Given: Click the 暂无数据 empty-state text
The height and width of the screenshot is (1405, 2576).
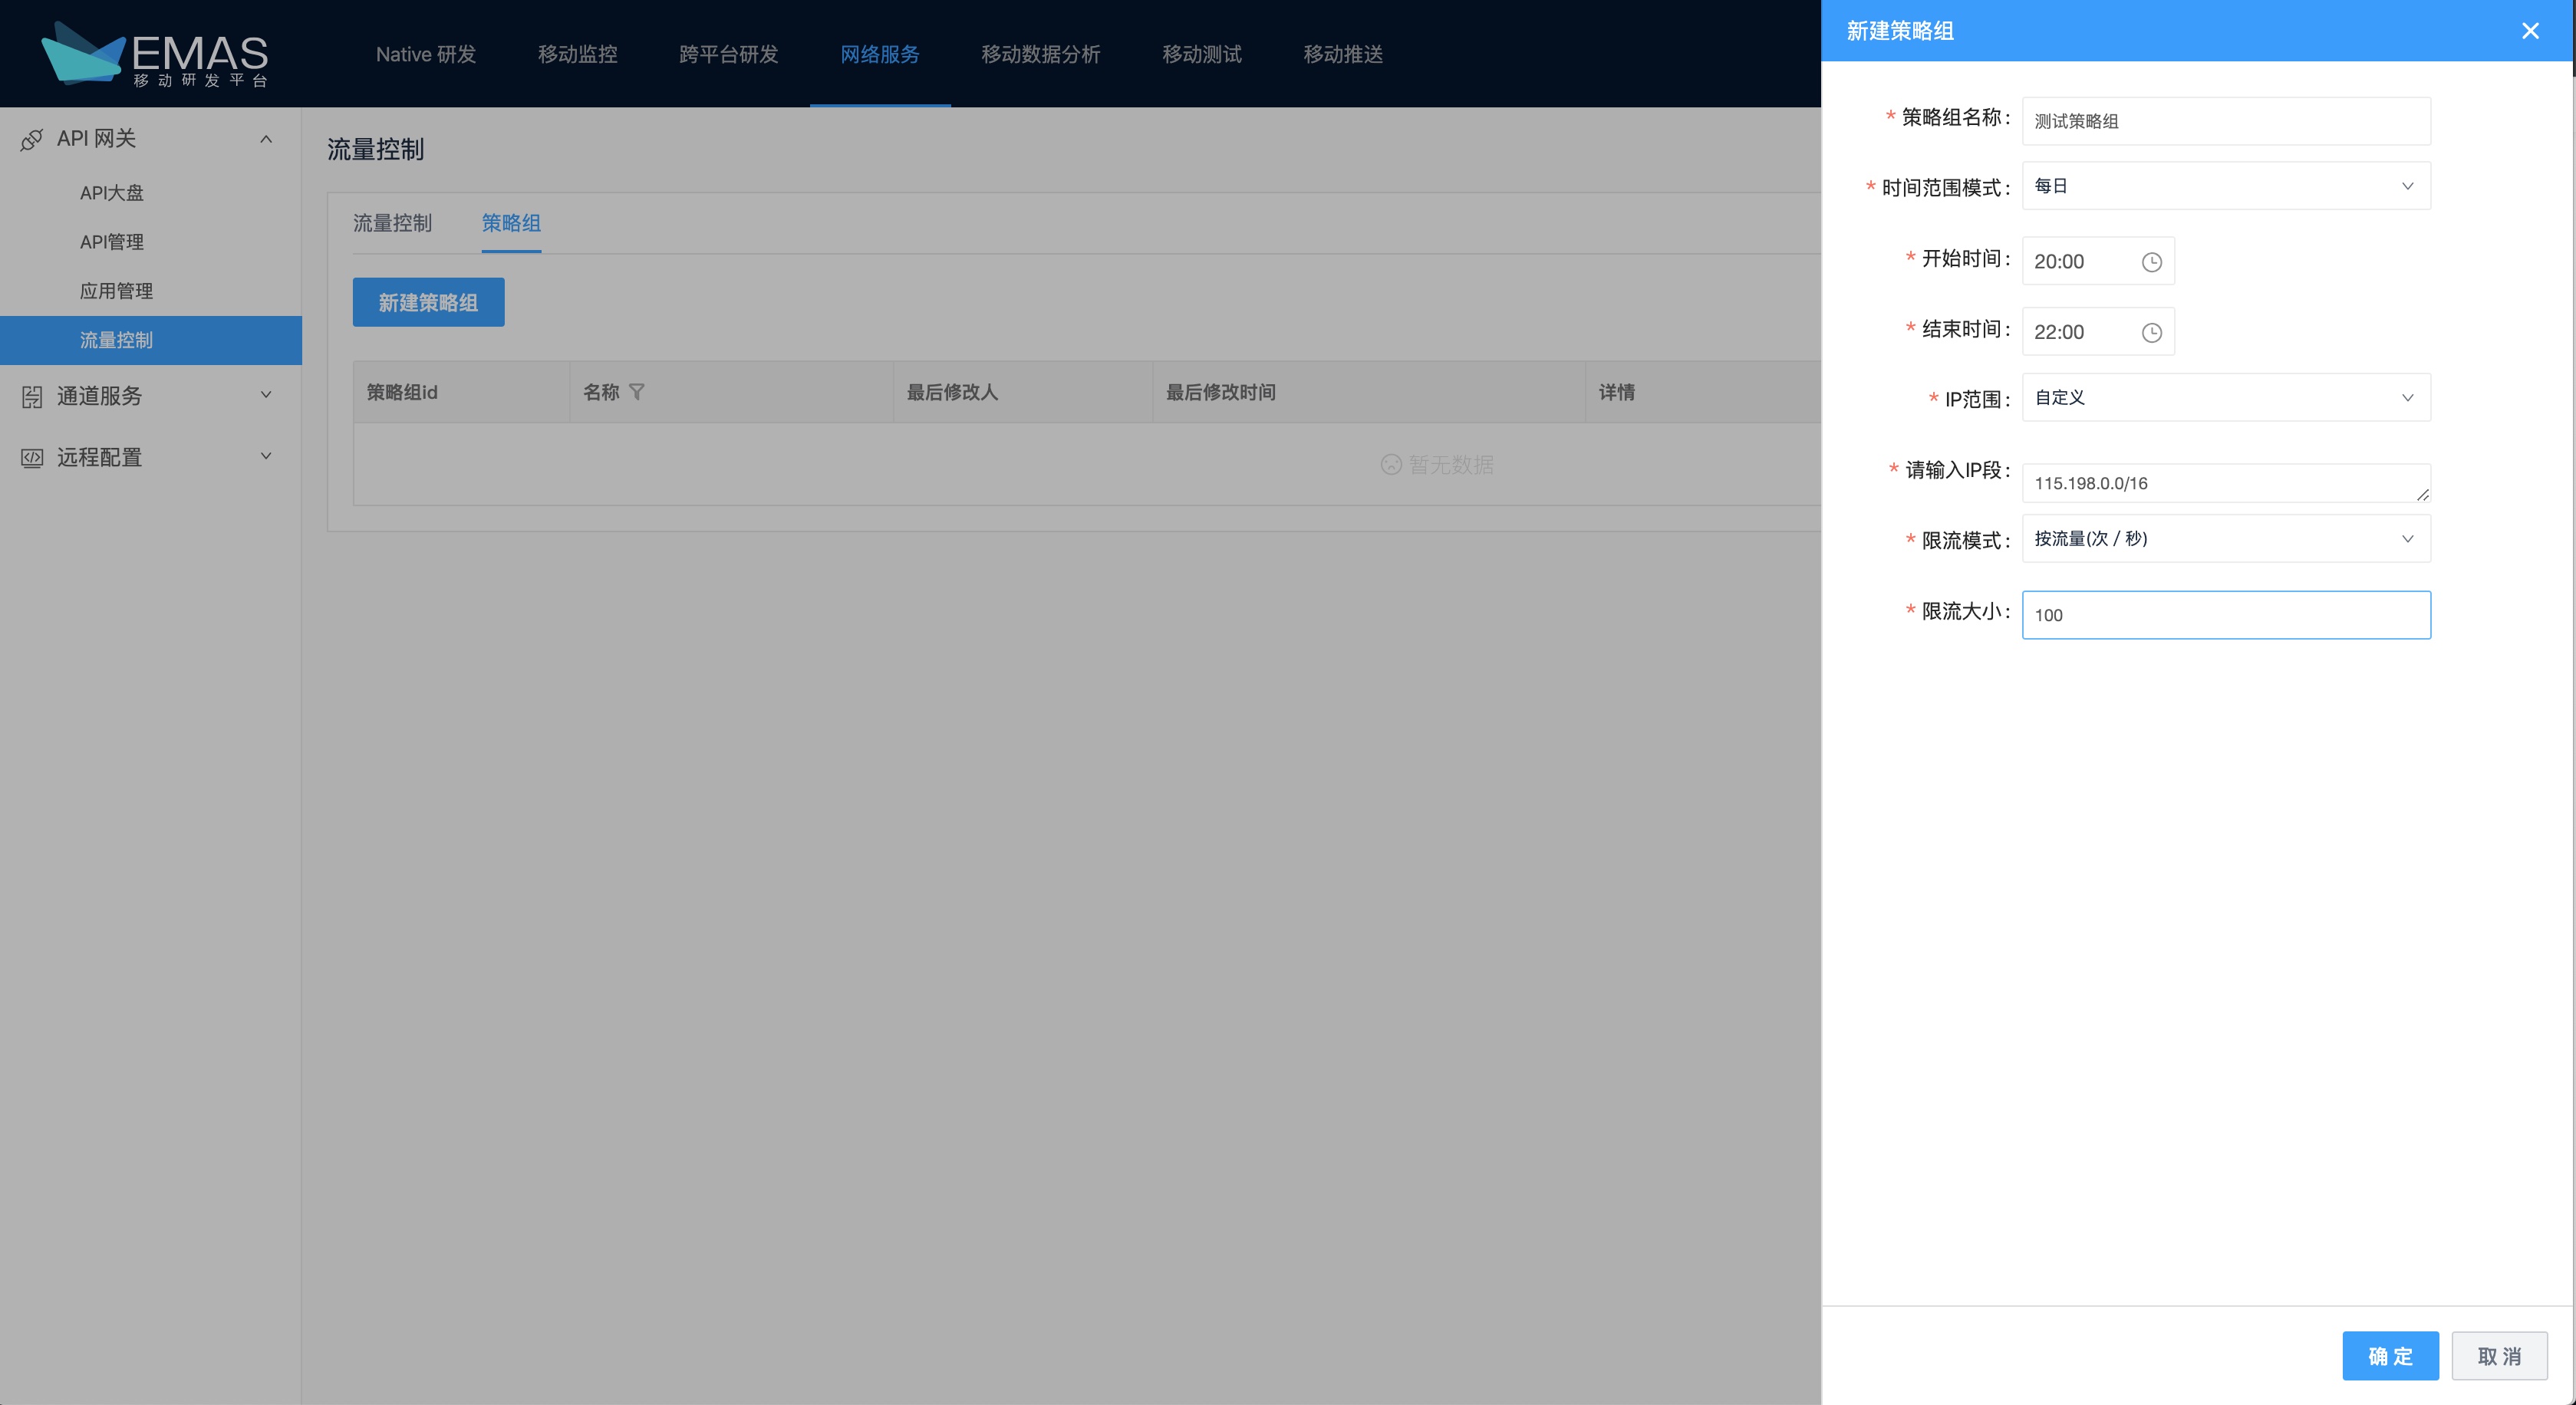Looking at the screenshot, I should click(x=1450, y=465).
